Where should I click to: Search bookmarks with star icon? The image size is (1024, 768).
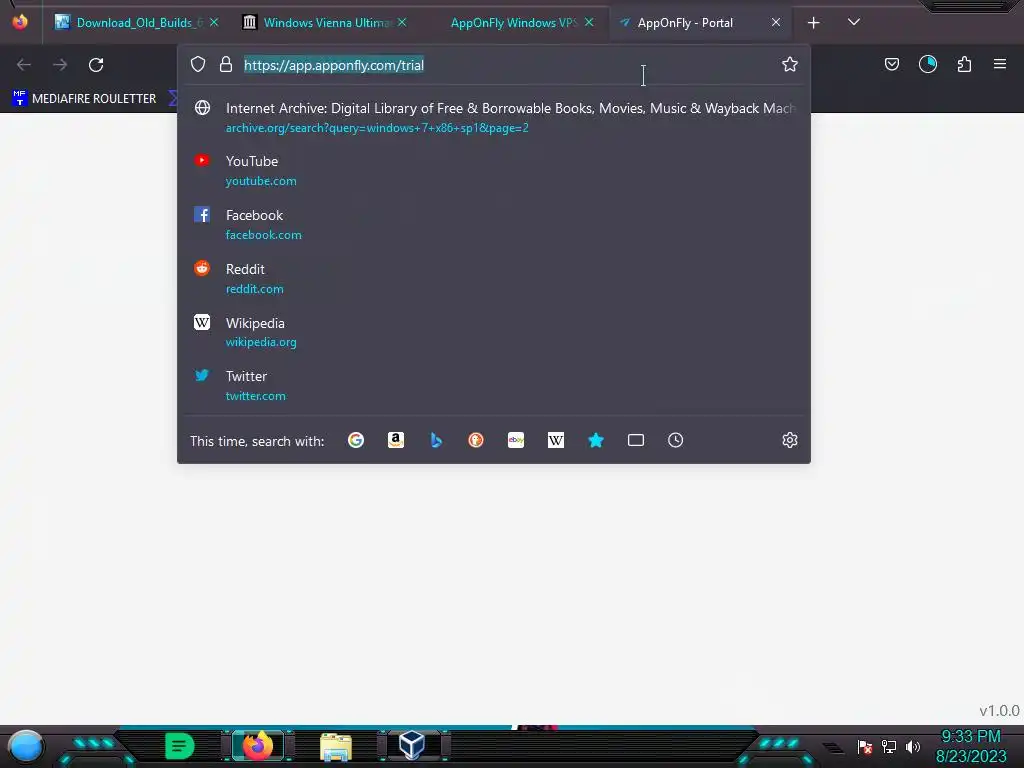596,440
